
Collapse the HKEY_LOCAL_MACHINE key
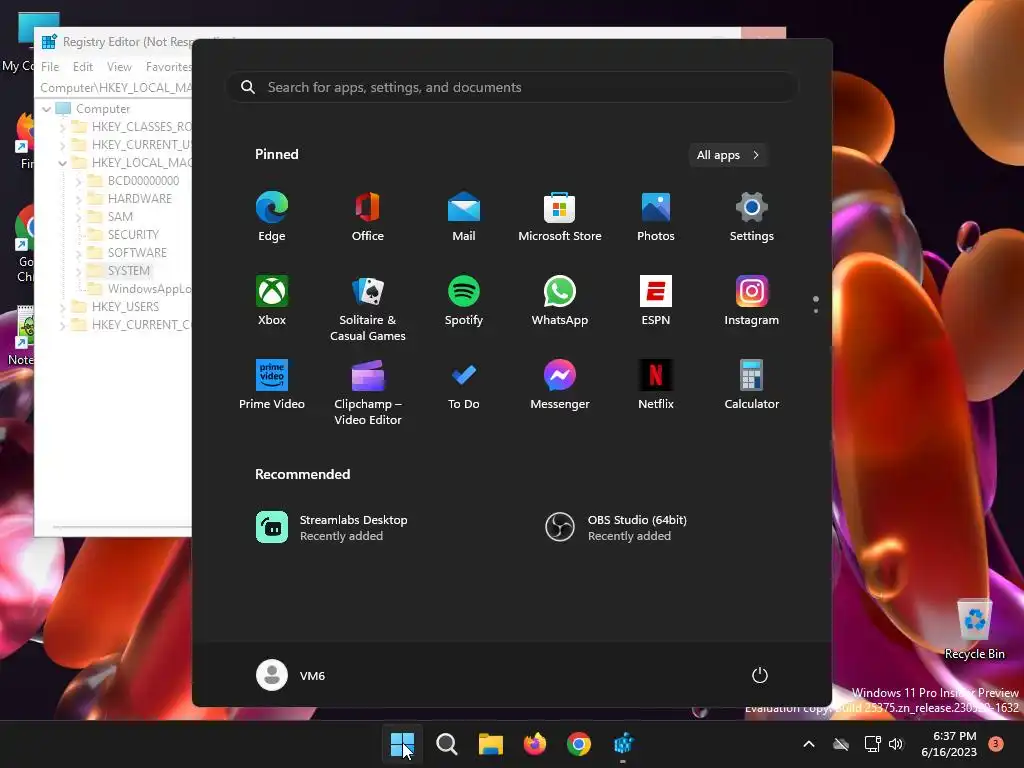[63, 163]
